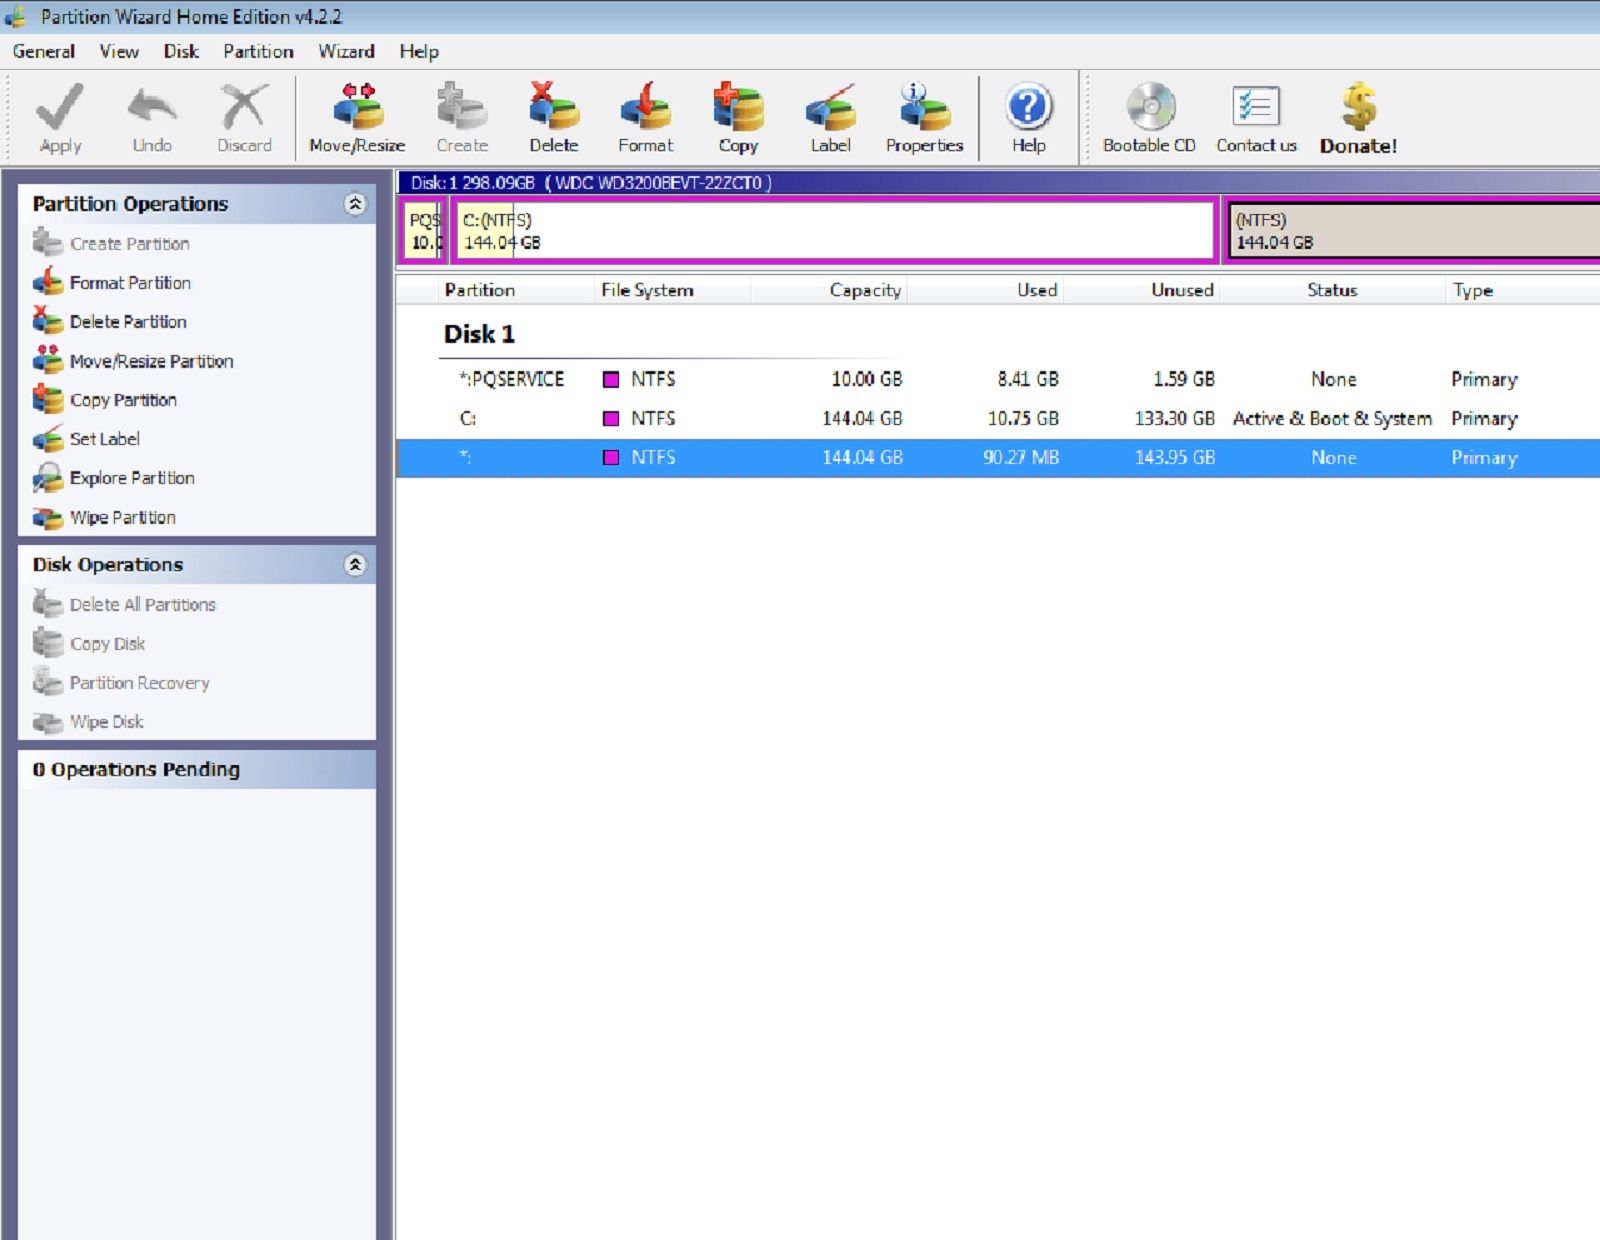Click the magenta NTFS swatch for PQSERVICE
This screenshot has width=1600, height=1240.
click(611, 380)
